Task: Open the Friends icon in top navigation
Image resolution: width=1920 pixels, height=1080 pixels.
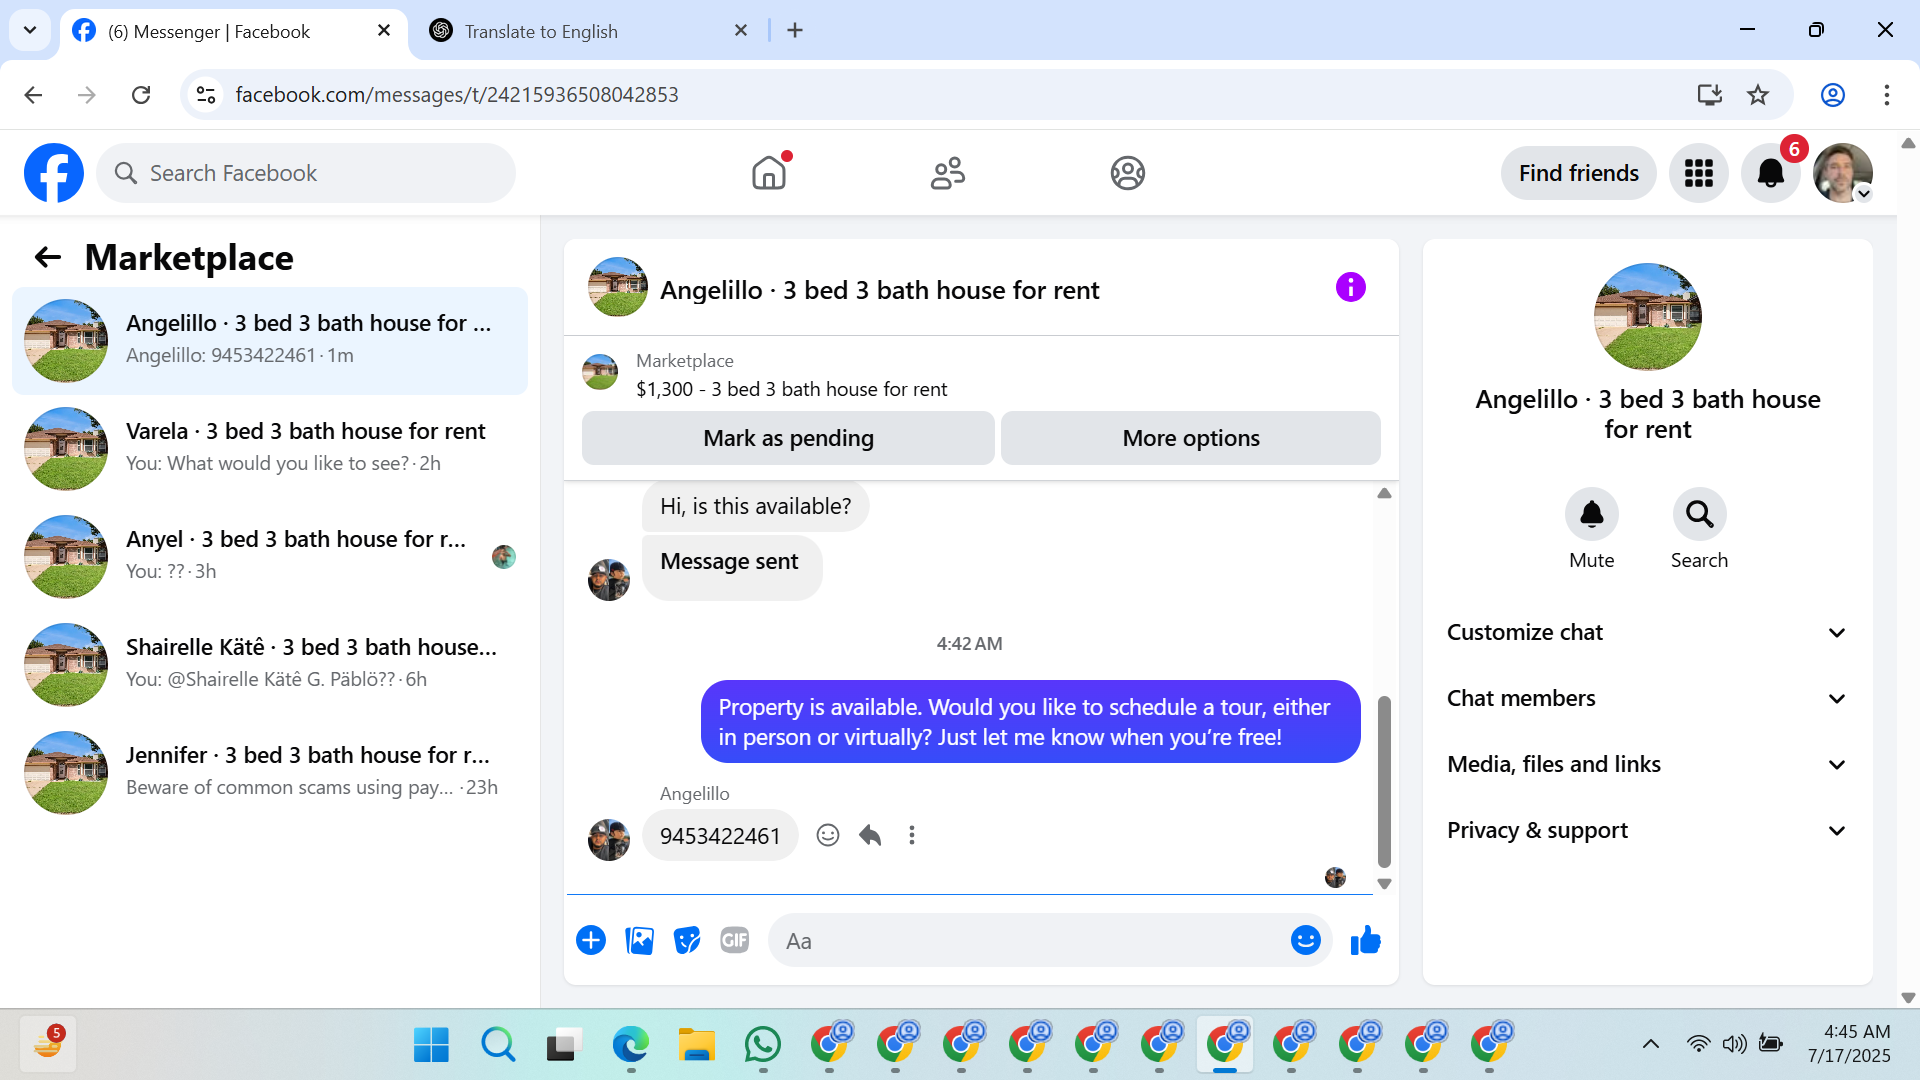Action: pyautogui.click(x=948, y=173)
